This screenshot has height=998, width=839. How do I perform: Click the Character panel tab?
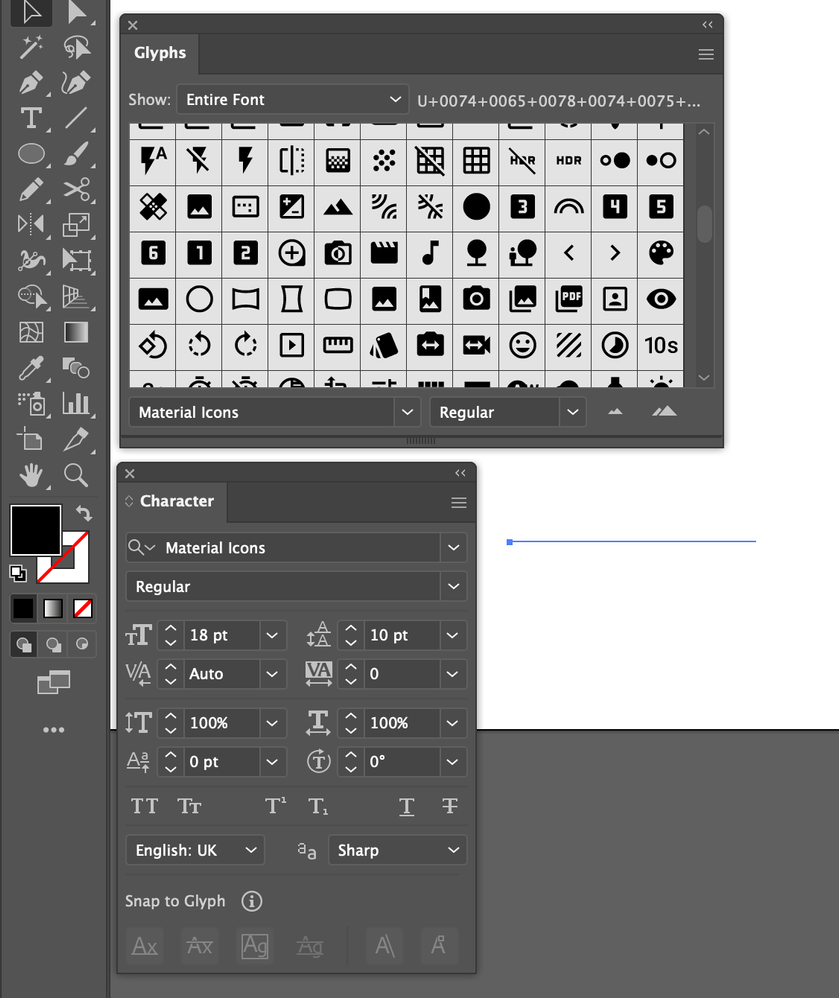173,502
